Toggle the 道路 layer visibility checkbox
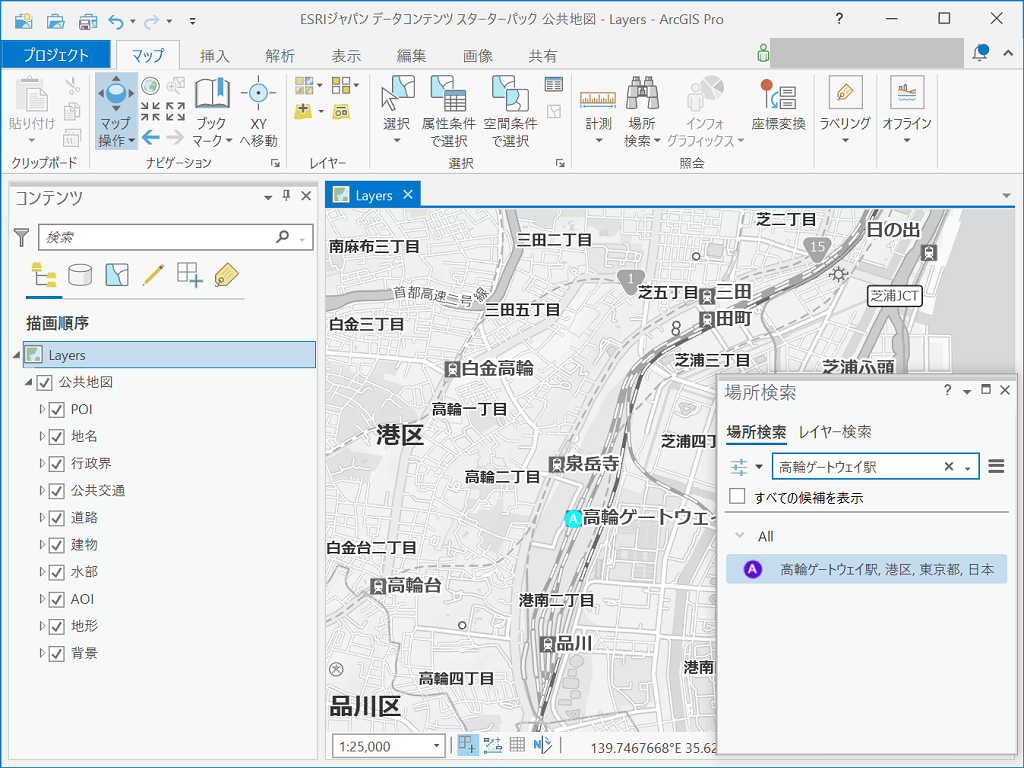This screenshot has height=768, width=1024. click(x=56, y=518)
